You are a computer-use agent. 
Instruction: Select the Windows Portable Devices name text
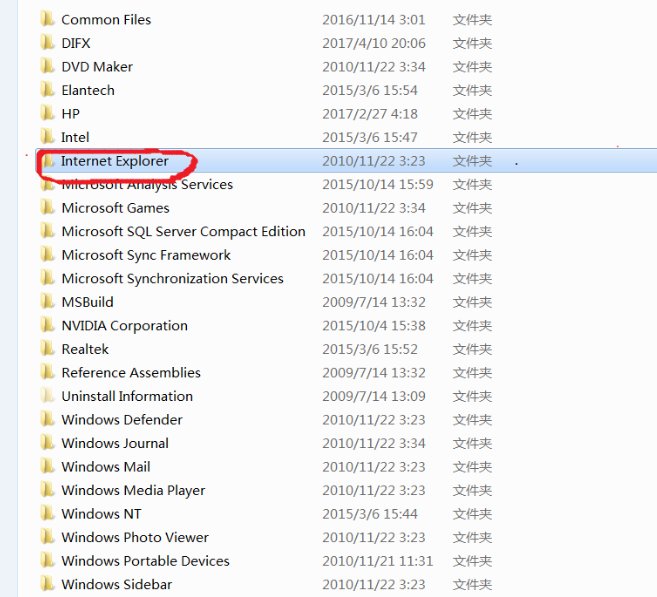click(146, 561)
